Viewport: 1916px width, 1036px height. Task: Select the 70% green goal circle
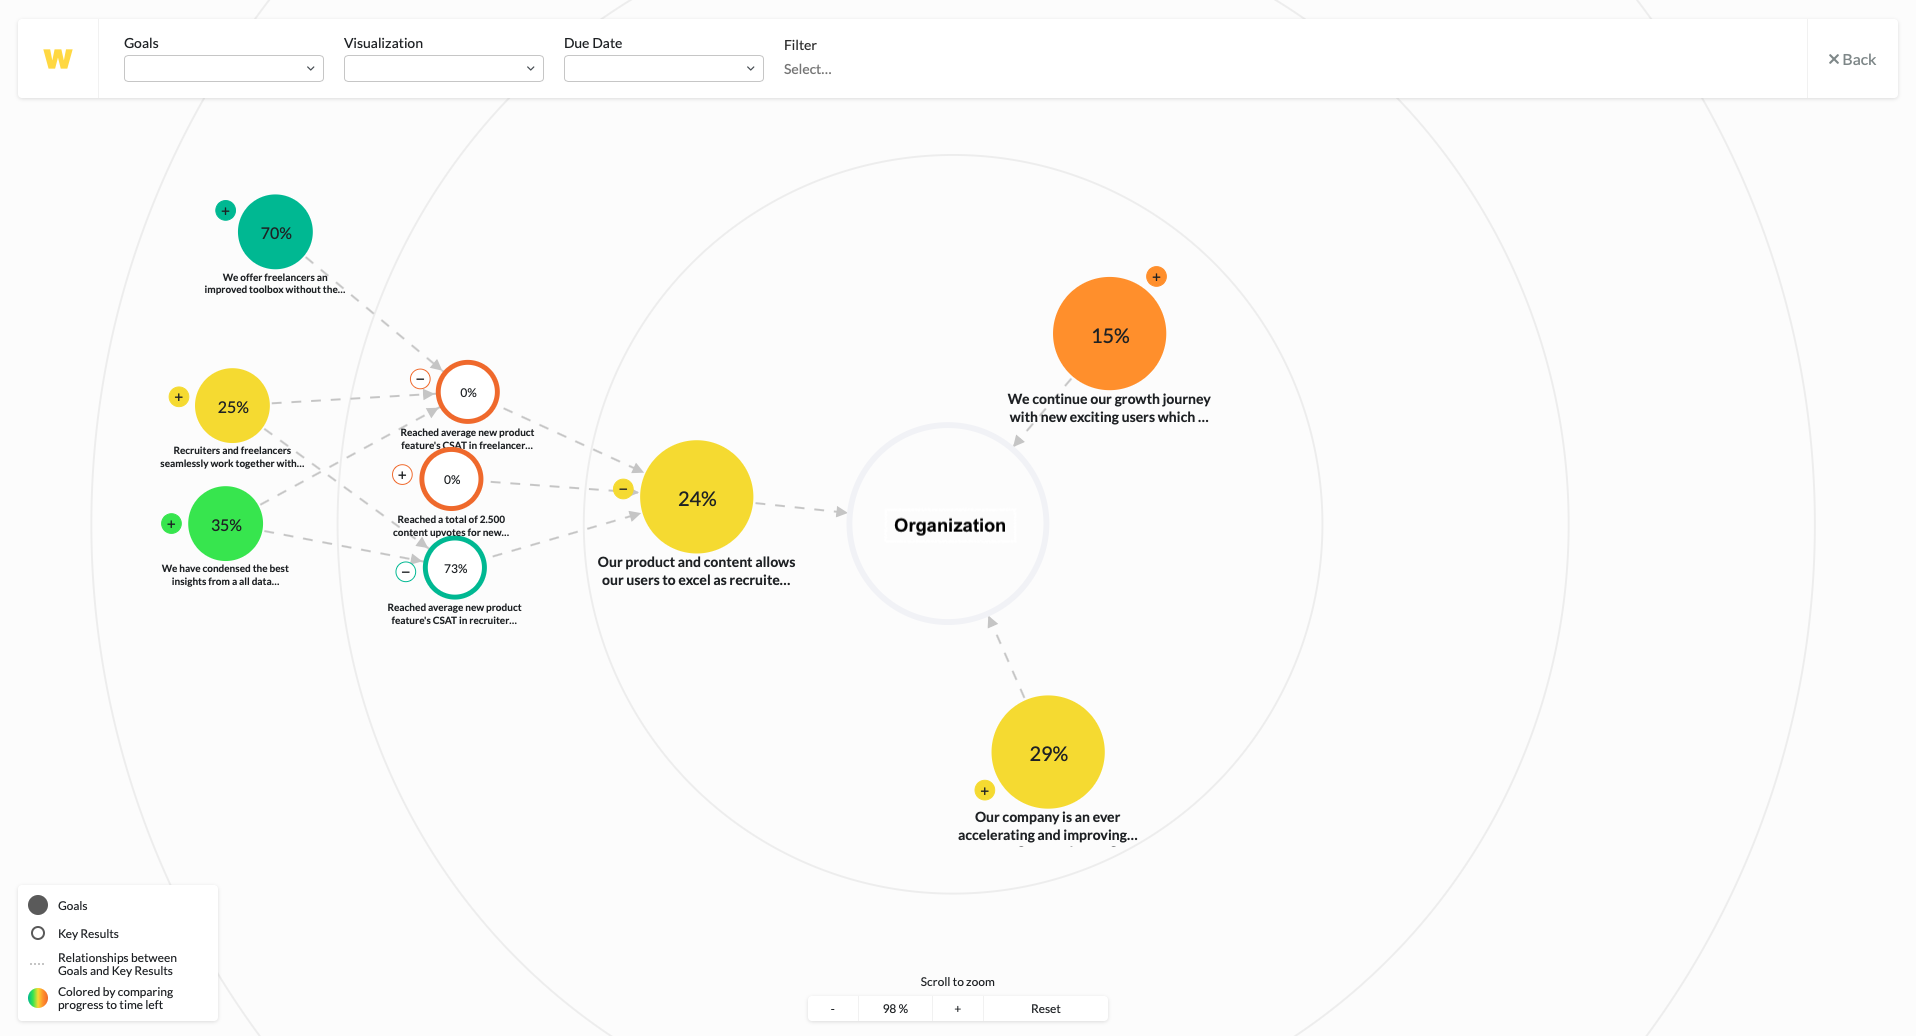pos(276,232)
